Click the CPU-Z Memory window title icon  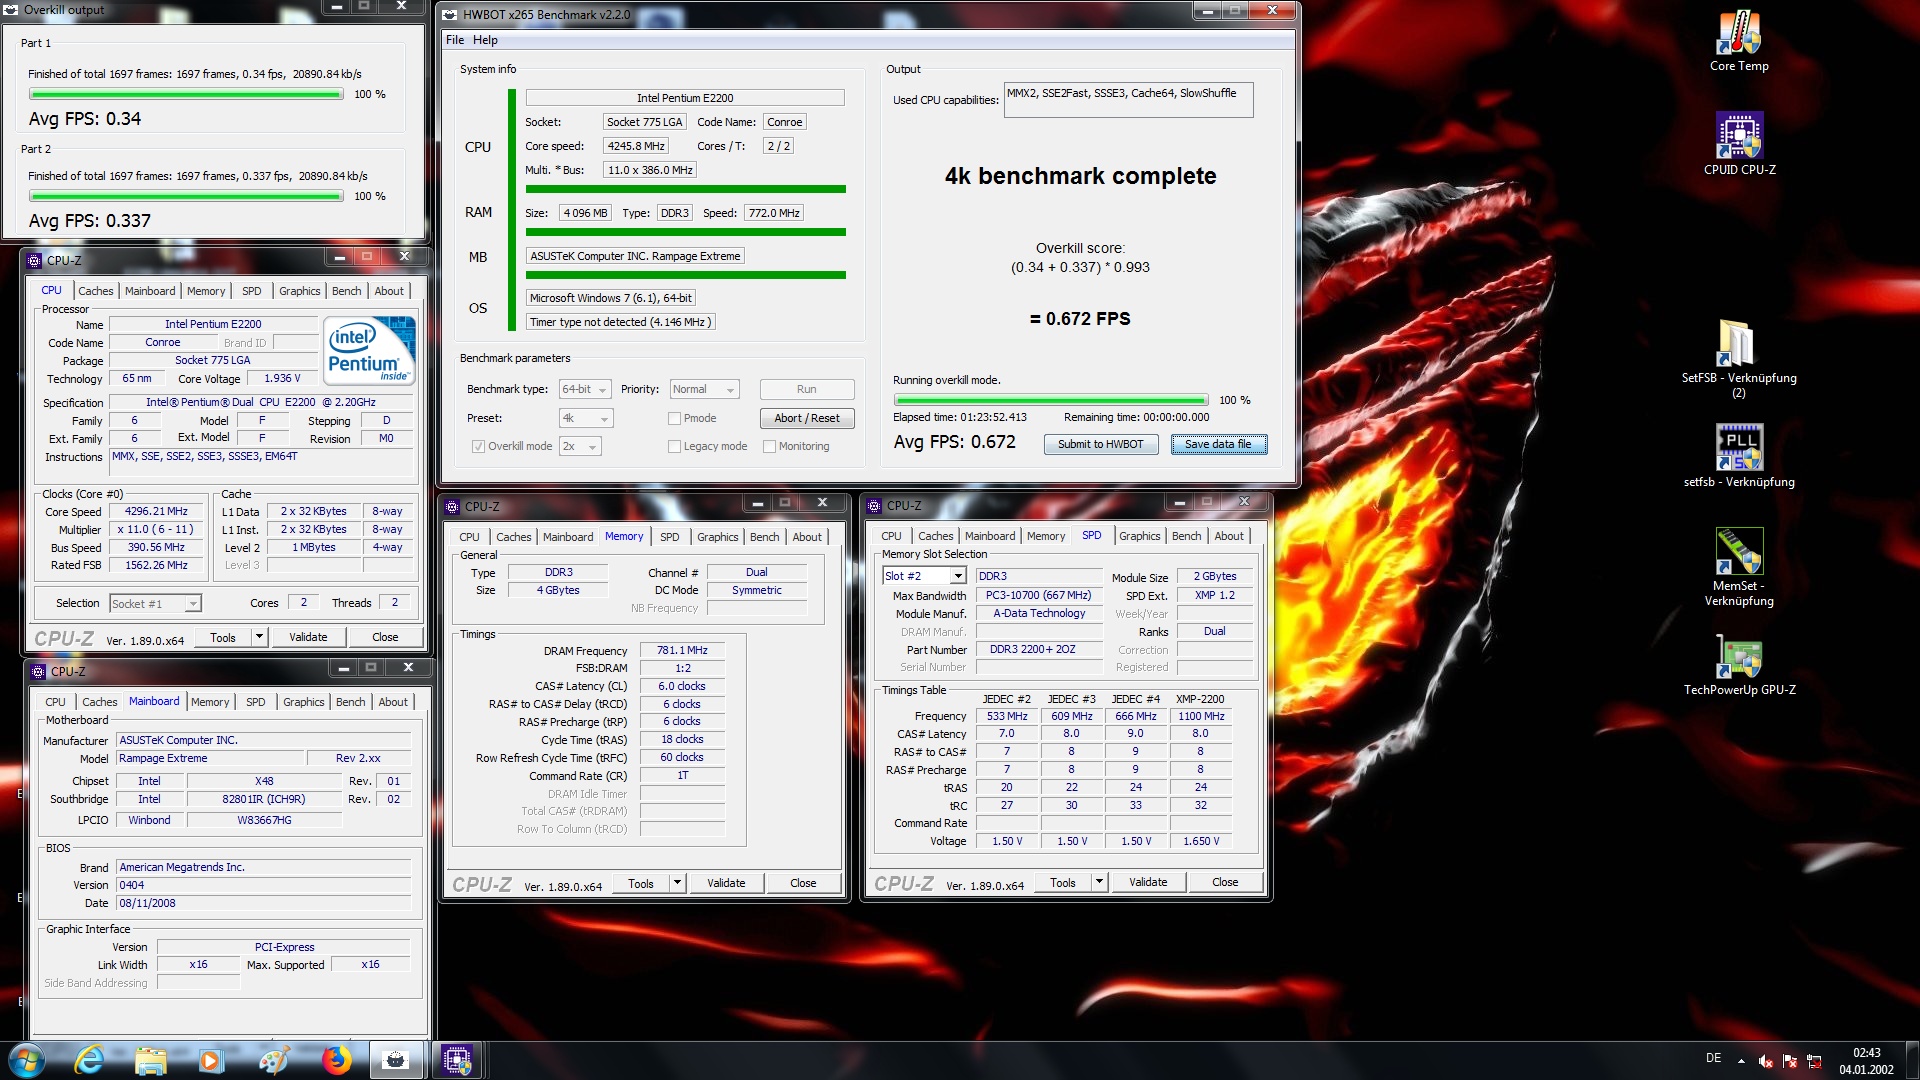click(x=452, y=507)
